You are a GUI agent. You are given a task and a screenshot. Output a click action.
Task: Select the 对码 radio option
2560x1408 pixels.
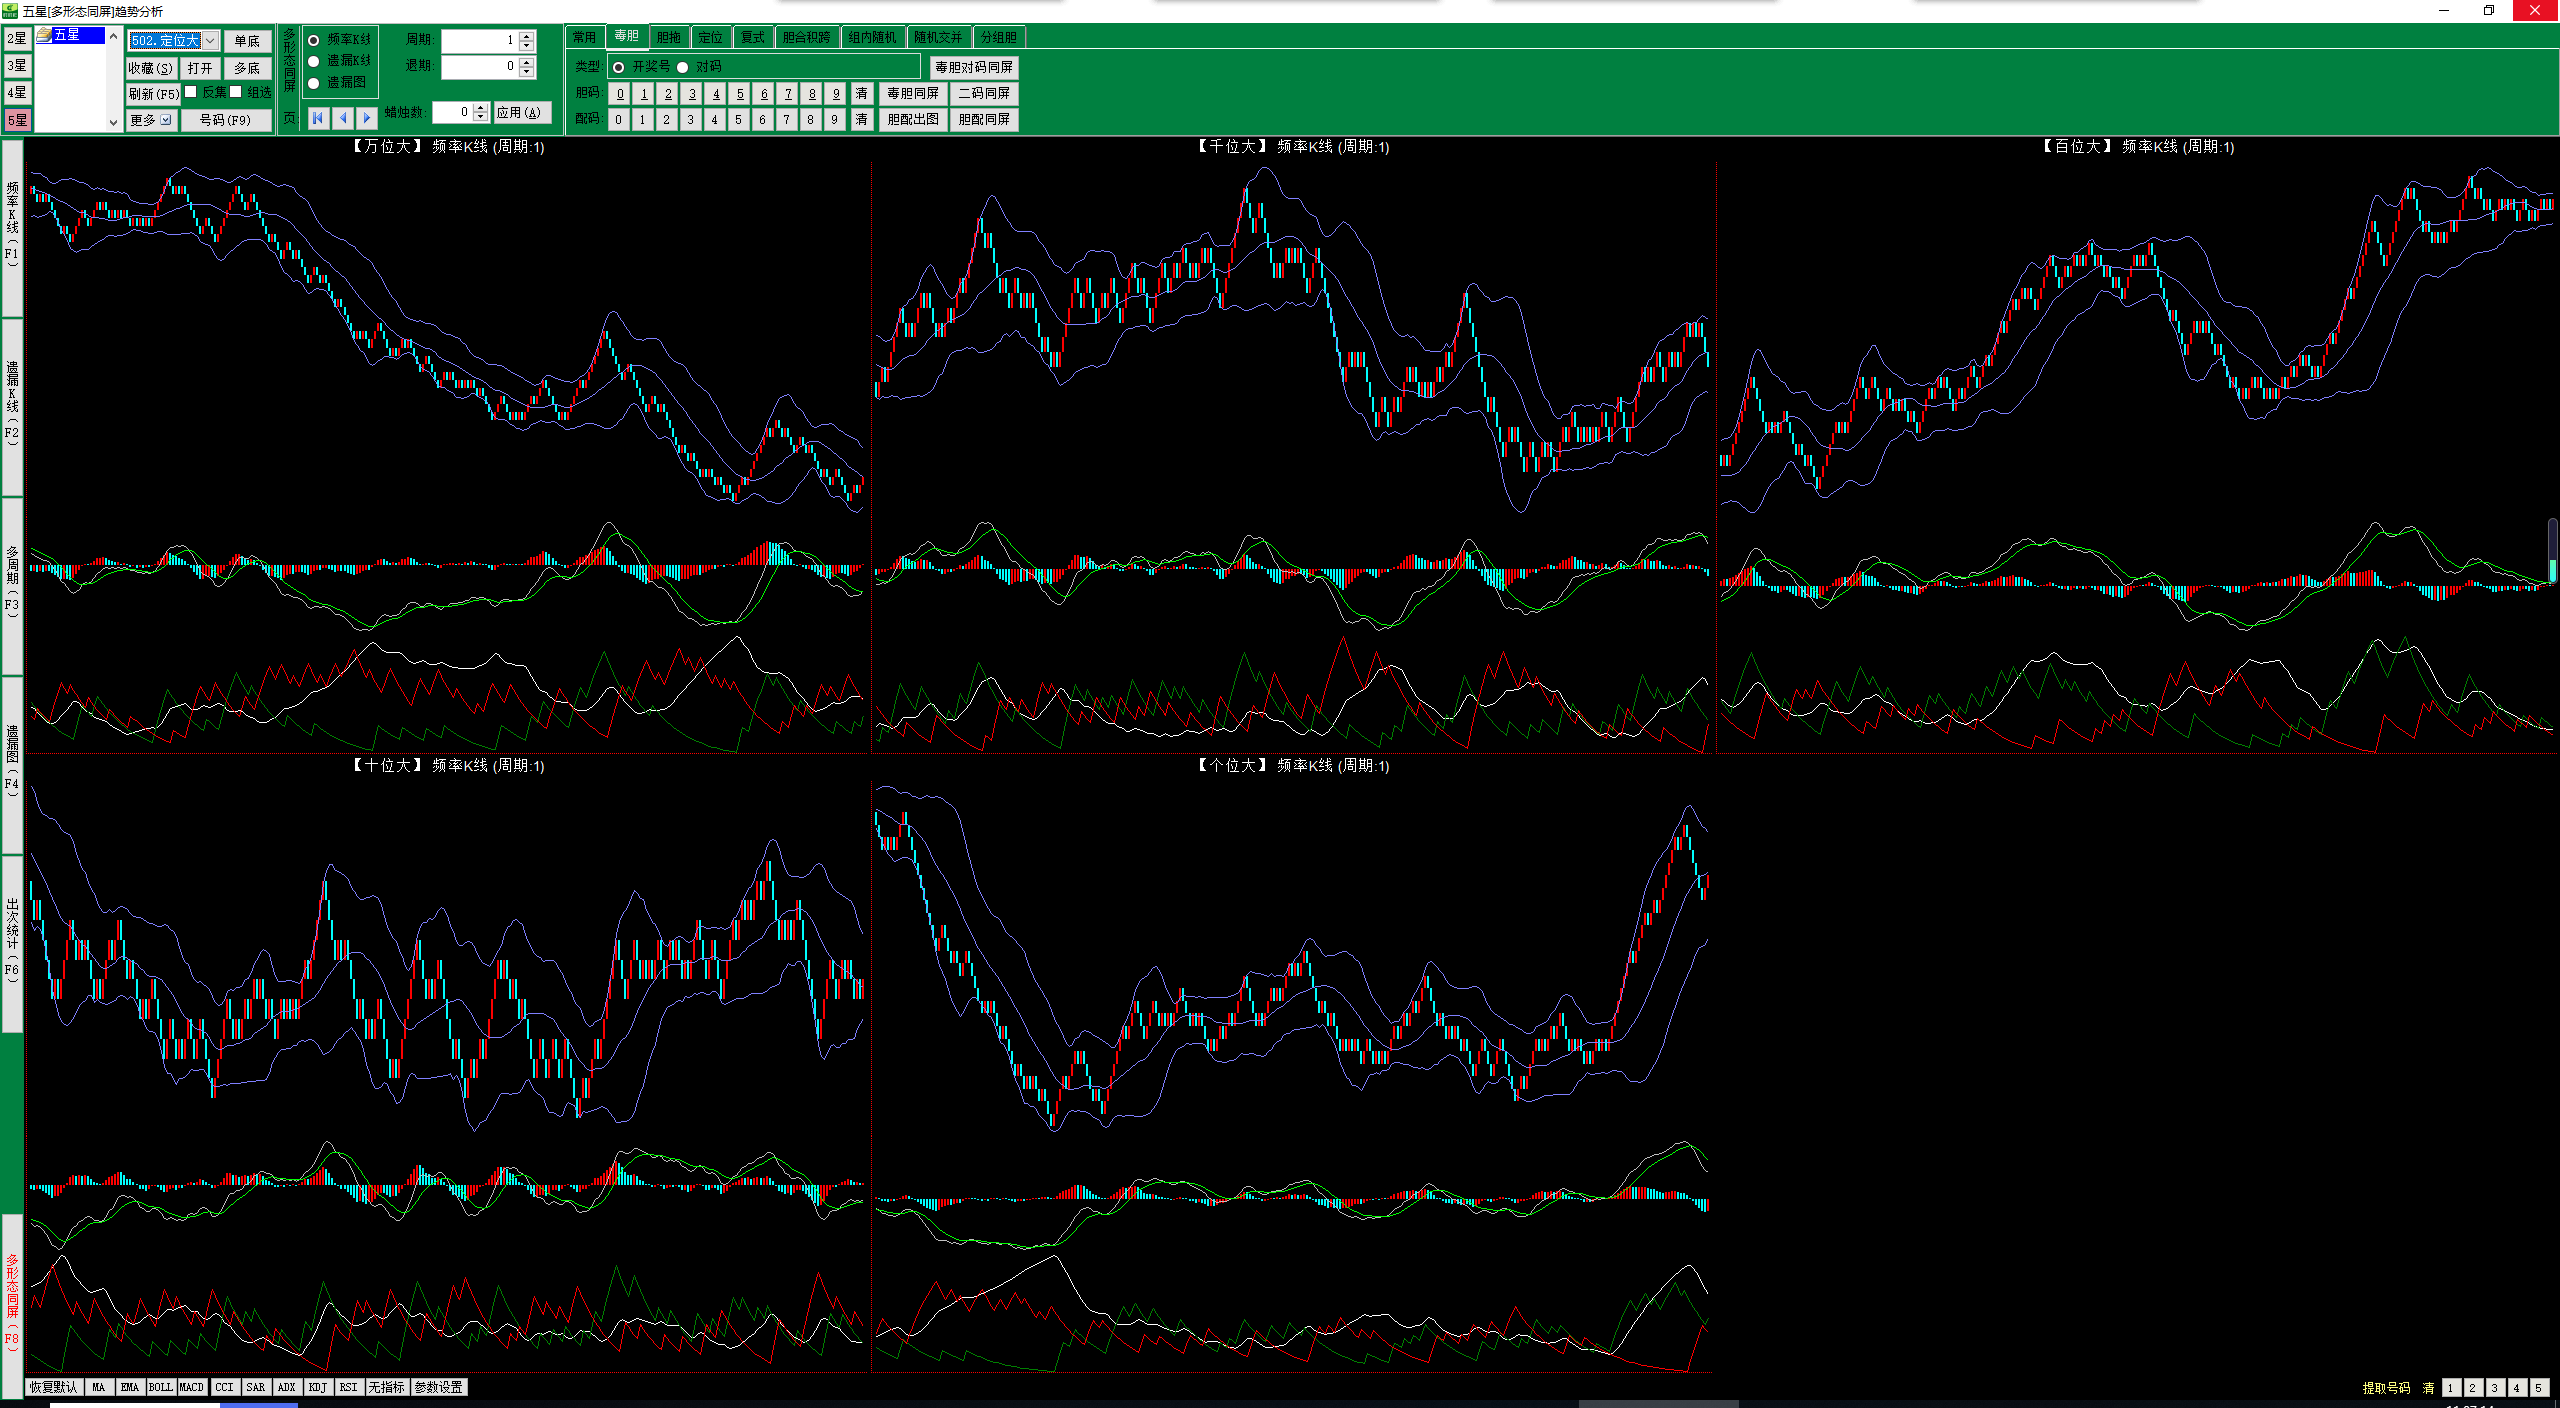point(683,67)
